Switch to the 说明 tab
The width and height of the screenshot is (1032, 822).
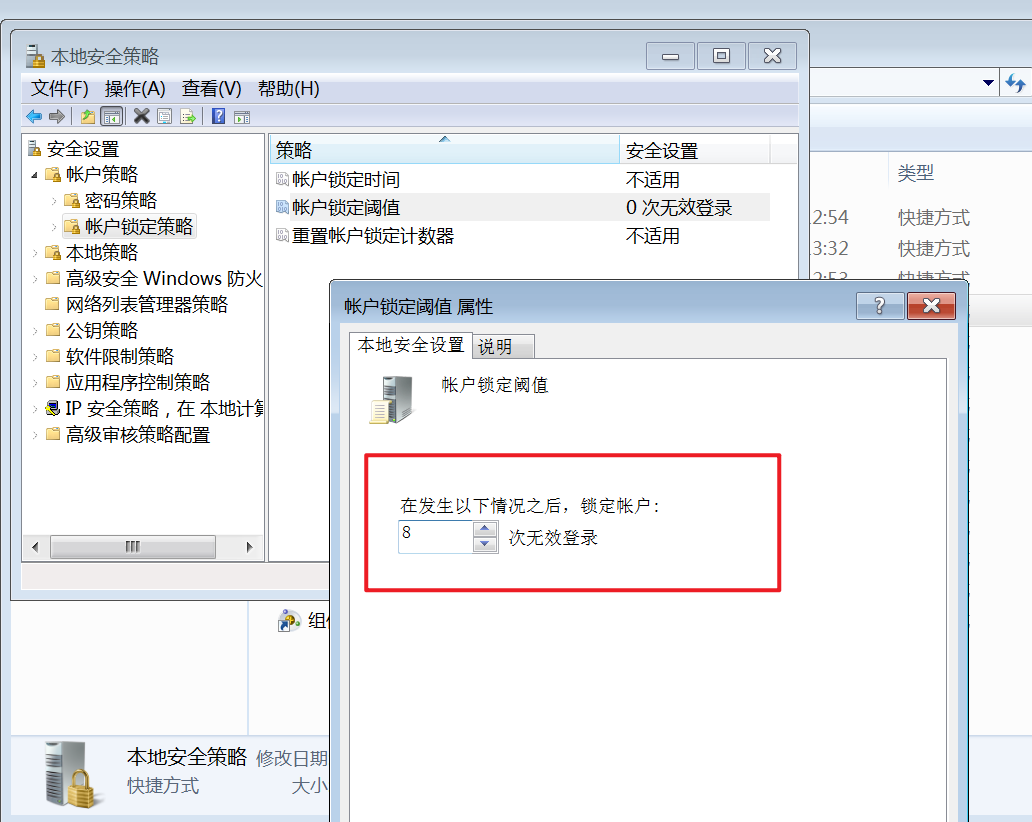503,346
